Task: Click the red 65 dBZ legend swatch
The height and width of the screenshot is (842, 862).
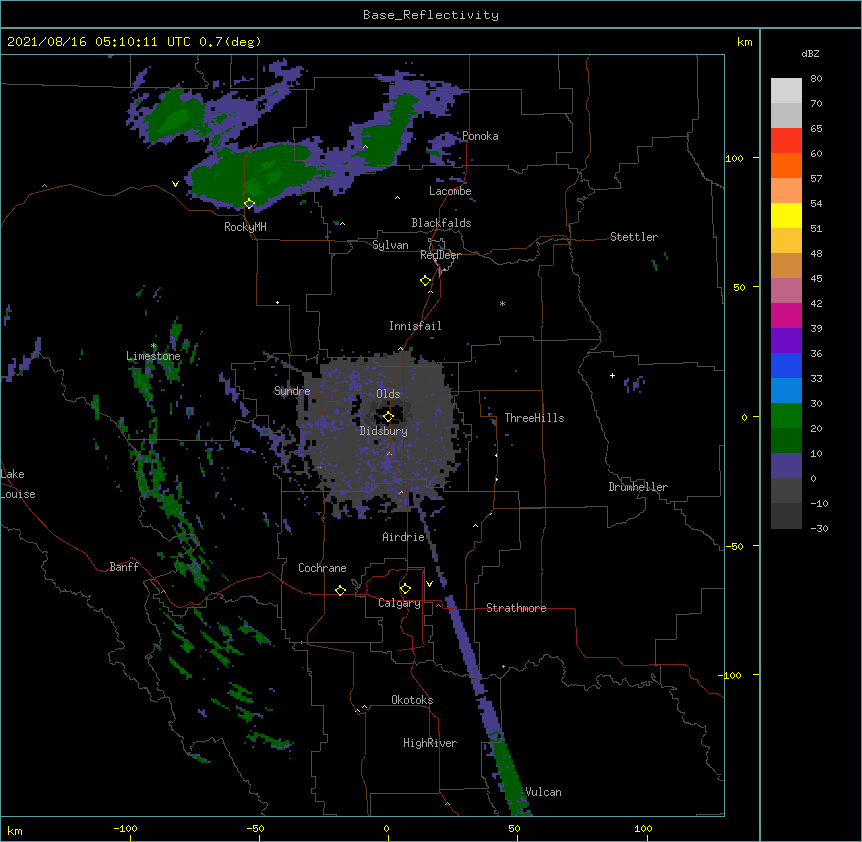Action: click(786, 140)
